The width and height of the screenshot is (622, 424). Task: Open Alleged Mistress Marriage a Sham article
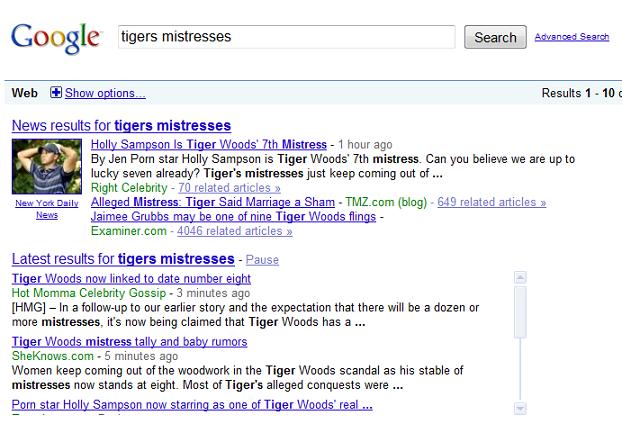pos(214,202)
